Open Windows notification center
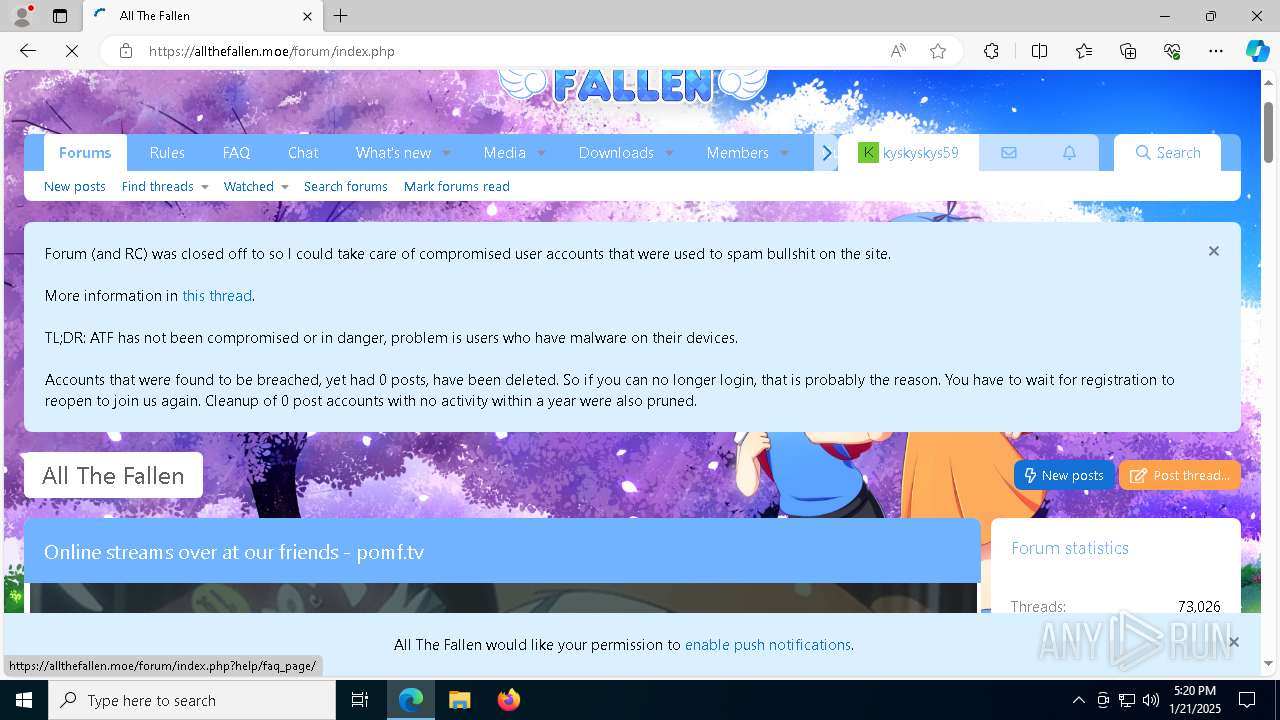The image size is (1280, 720). [1247, 700]
